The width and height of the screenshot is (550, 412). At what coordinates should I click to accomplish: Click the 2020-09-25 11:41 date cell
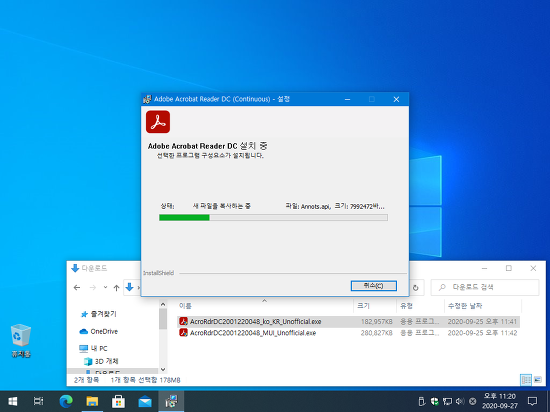tap(482, 322)
